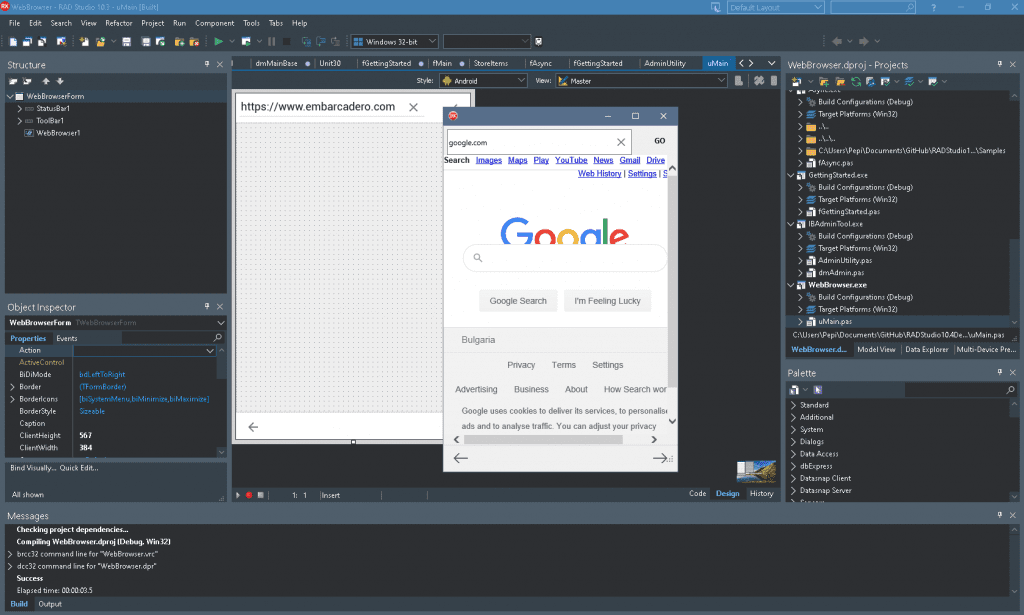Click the red record macro button
This screenshot has height=615, width=1024.
tap(249, 495)
